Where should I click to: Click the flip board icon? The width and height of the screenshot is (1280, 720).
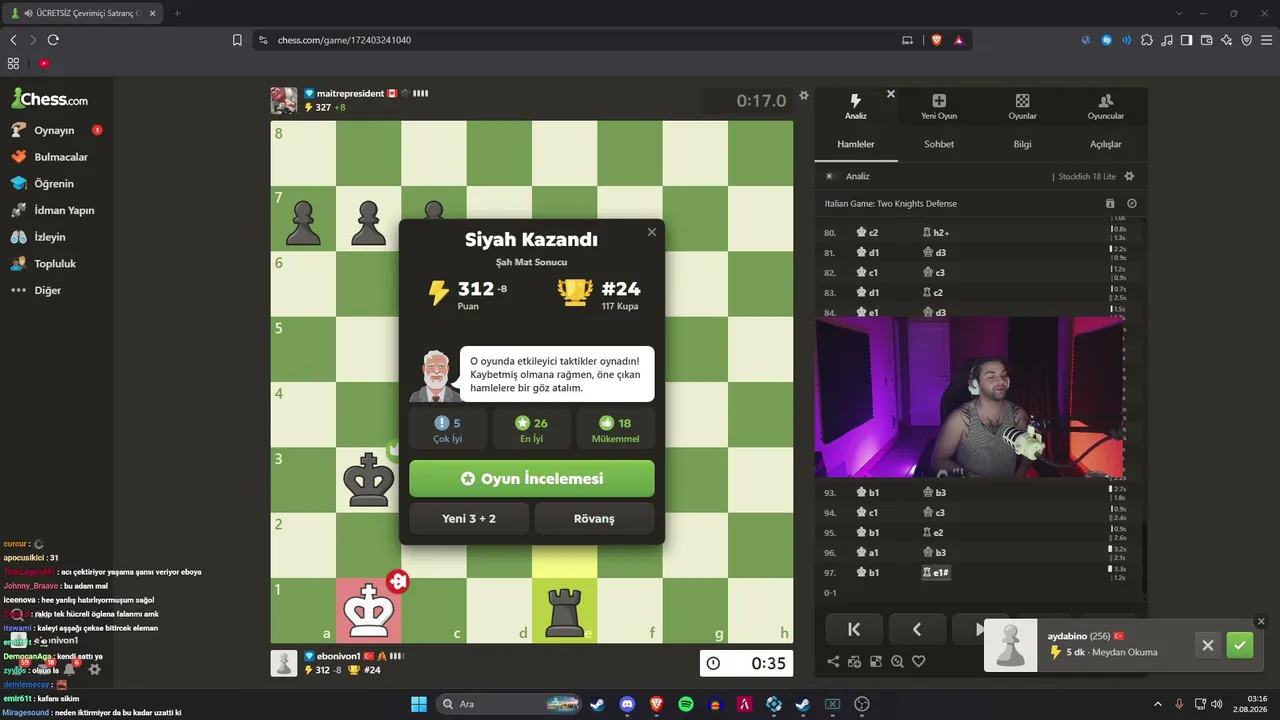(876, 661)
